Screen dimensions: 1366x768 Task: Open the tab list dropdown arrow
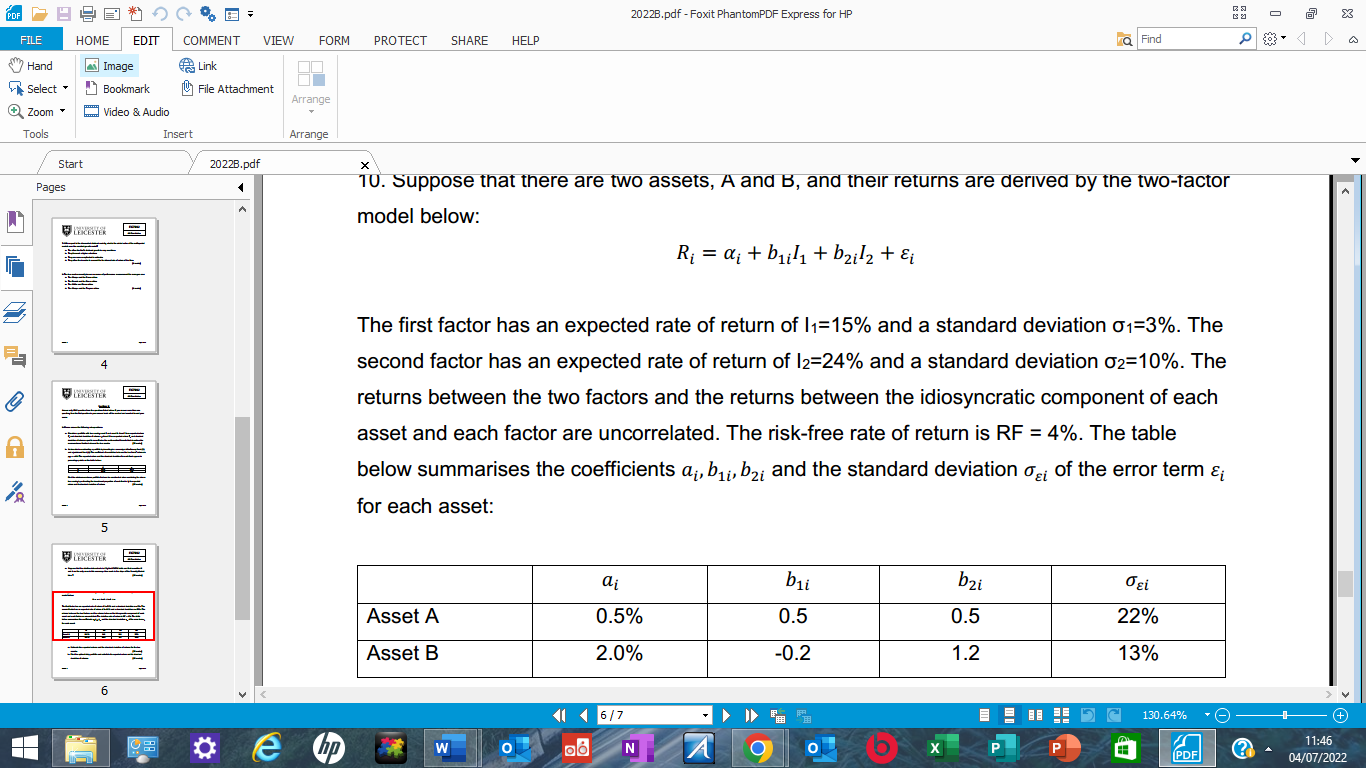[1356, 161]
